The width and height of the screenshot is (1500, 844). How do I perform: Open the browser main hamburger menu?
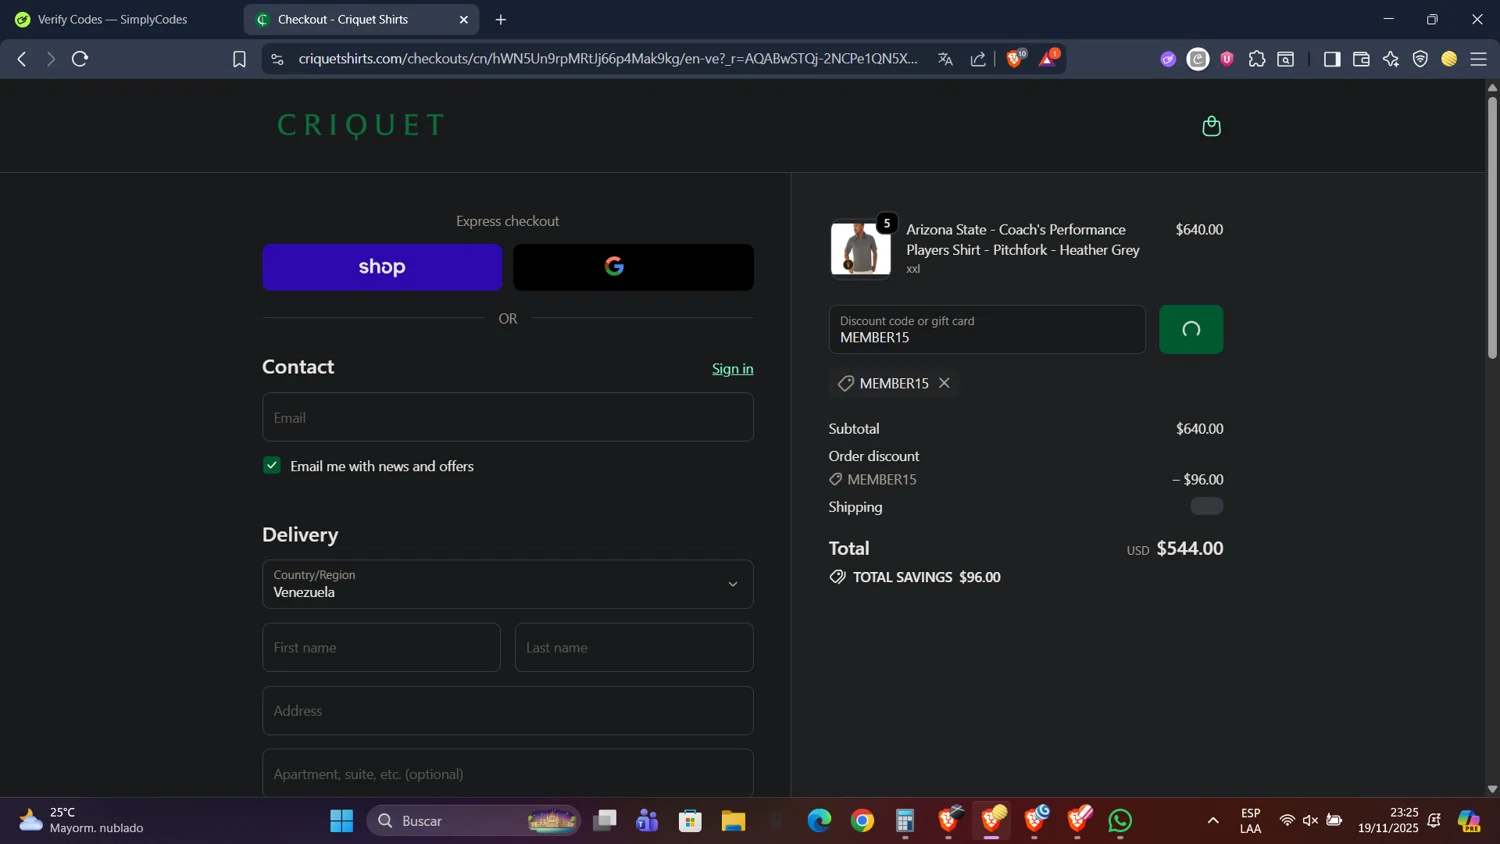(x=1478, y=59)
